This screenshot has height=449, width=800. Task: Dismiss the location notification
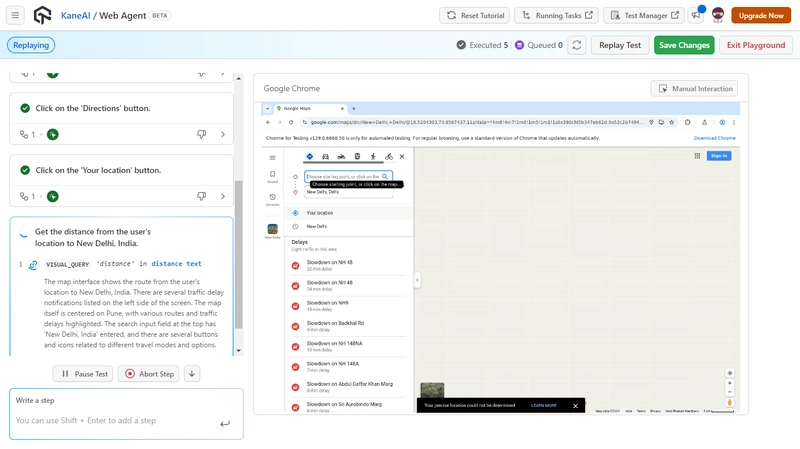point(576,406)
